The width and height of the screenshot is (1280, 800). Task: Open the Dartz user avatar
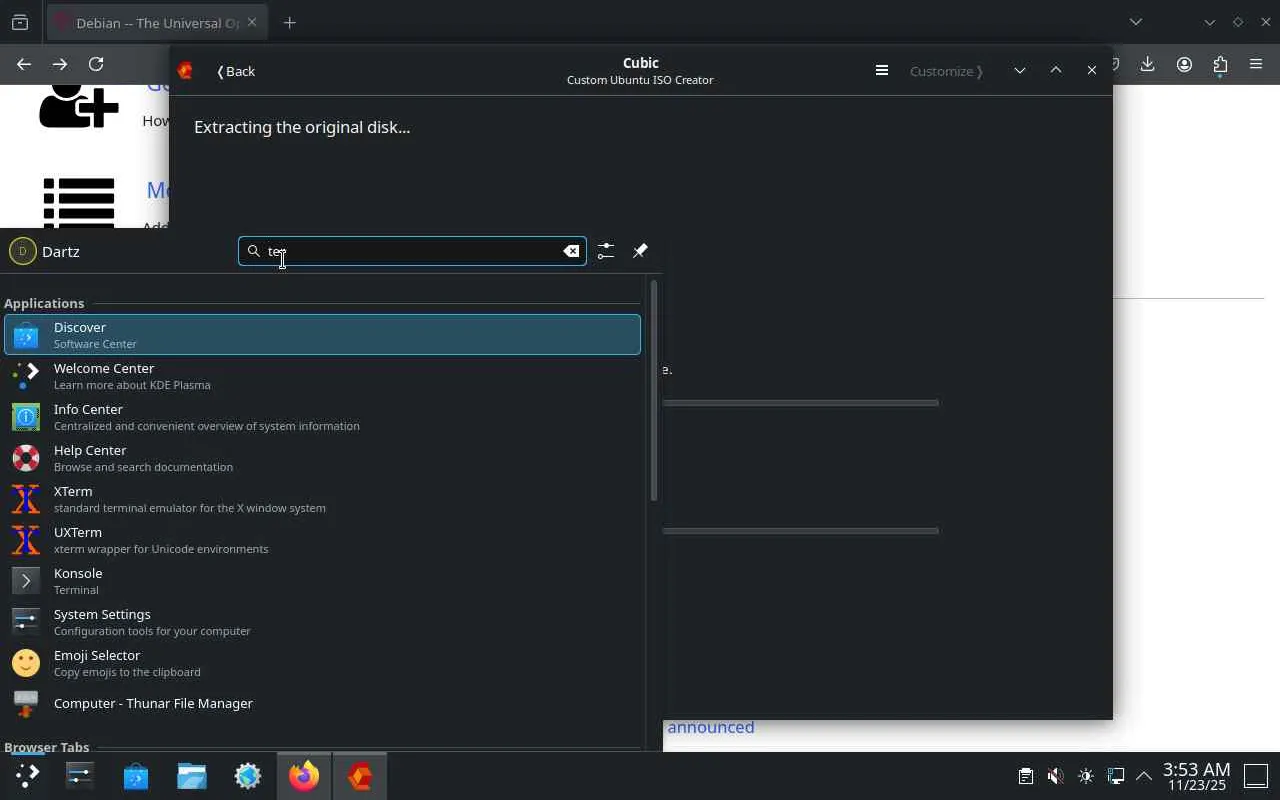coord(22,251)
